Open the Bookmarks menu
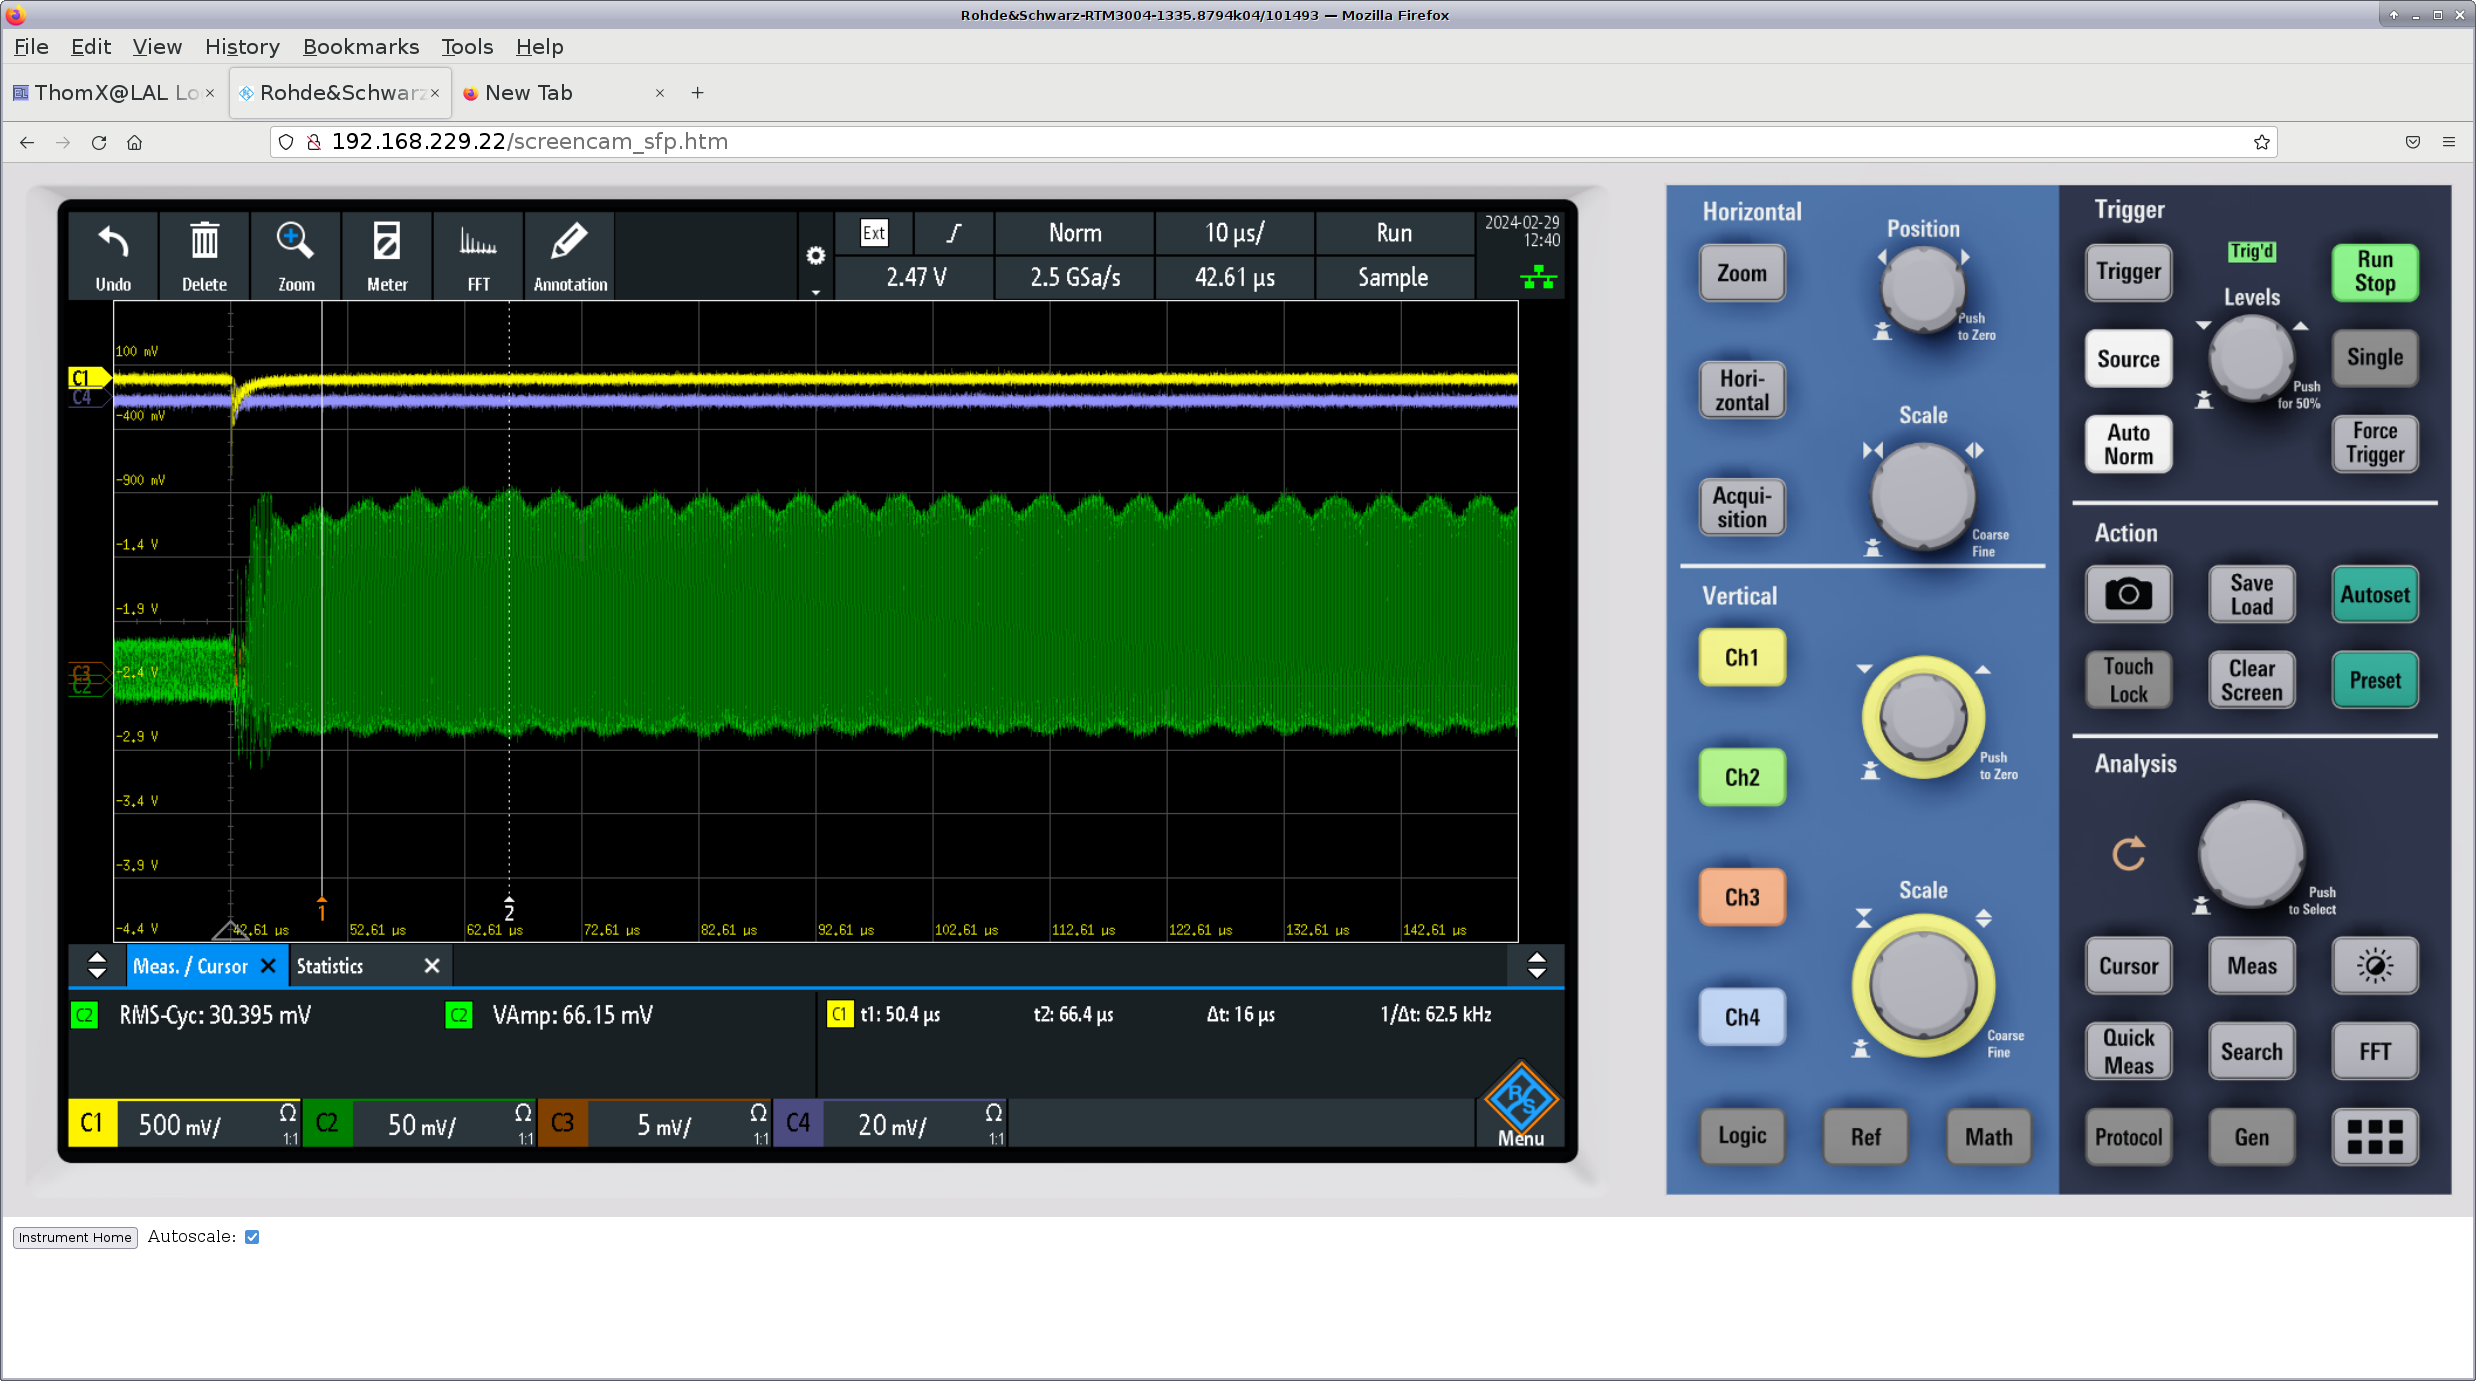This screenshot has width=2476, height=1381. point(360,47)
